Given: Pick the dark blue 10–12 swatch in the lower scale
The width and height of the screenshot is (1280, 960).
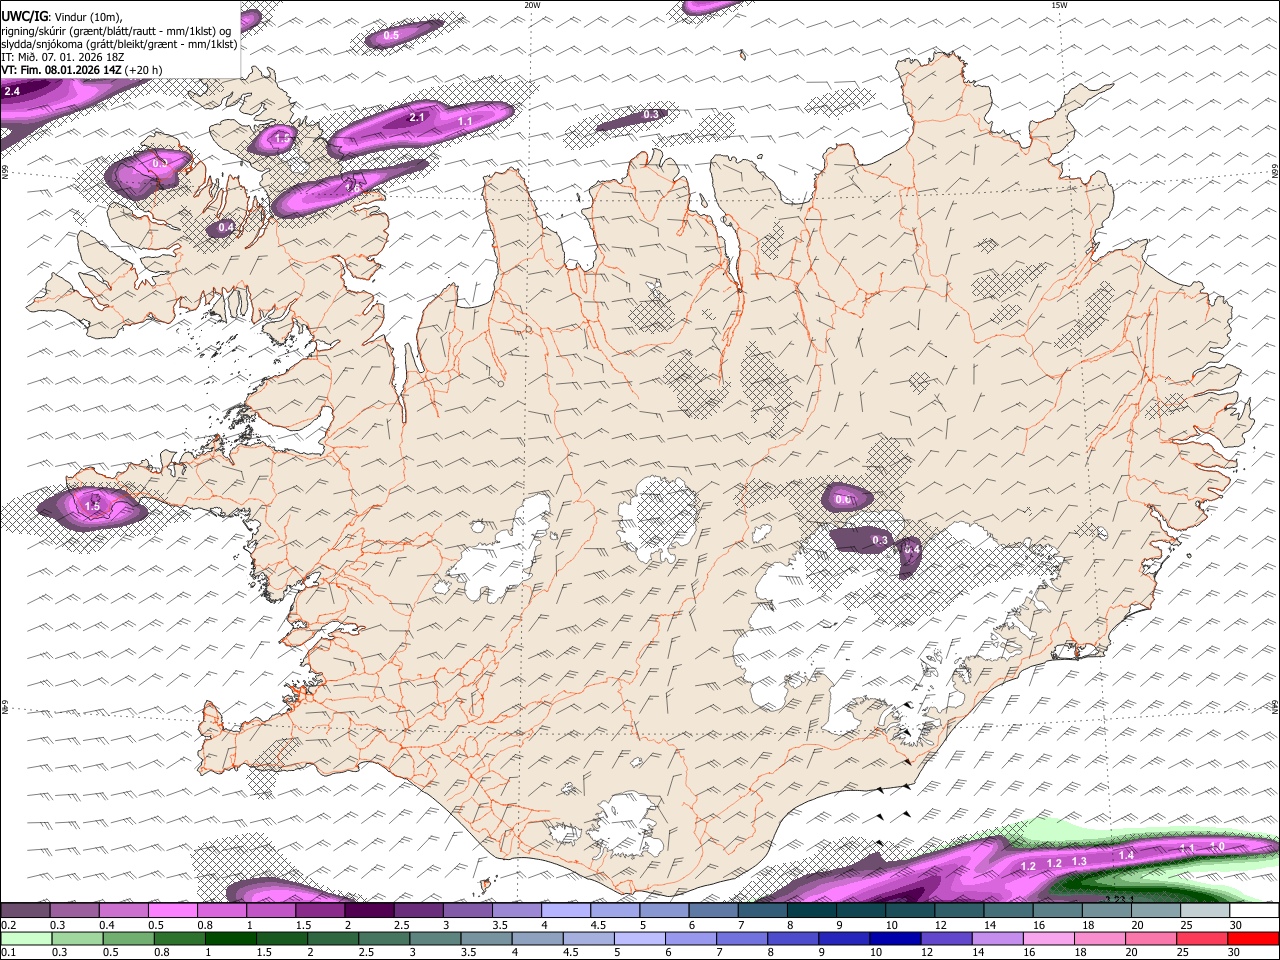Looking at the screenshot, I should coord(894,939).
